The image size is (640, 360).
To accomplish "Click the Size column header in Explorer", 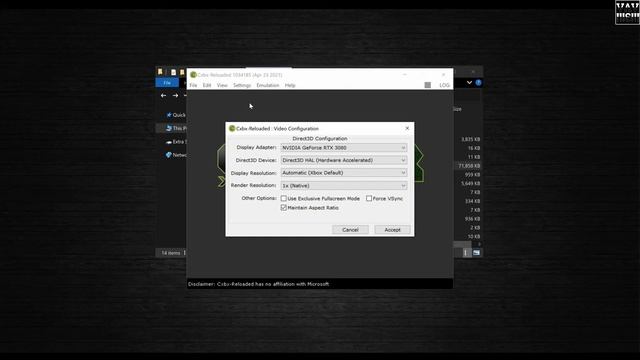I will 458,109.
